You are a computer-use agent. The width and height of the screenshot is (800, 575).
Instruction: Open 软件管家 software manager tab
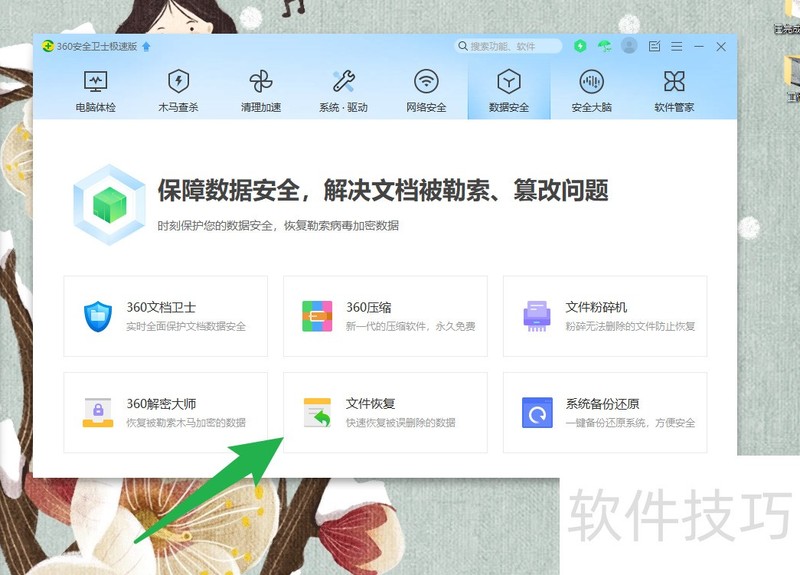[x=674, y=91]
